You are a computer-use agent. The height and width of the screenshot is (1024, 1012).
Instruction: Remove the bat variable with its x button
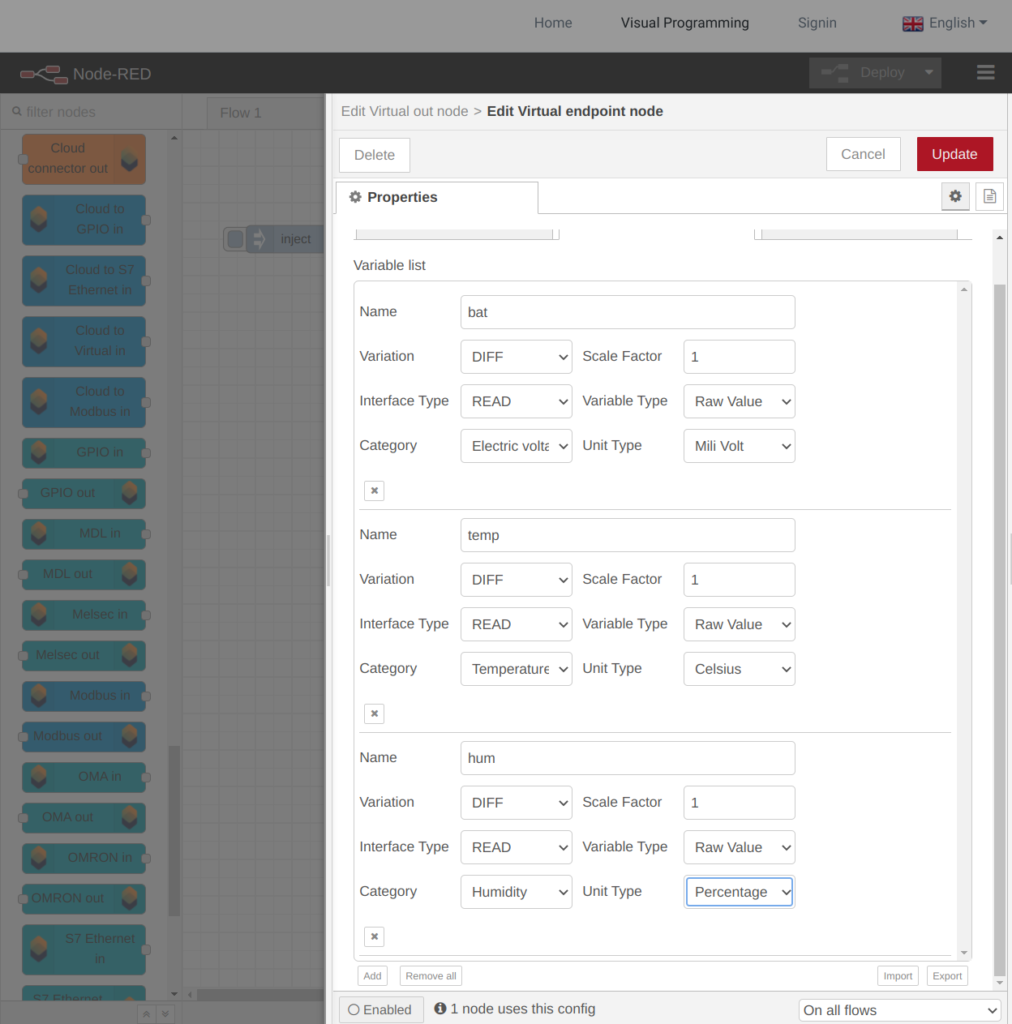(x=374, y=490)
